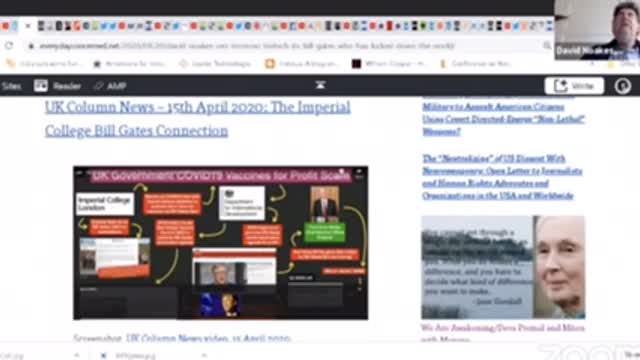This screenshot has height=360, width=640.
Task: Click the AMP link icon in admin bar
Action: [98, 86]
